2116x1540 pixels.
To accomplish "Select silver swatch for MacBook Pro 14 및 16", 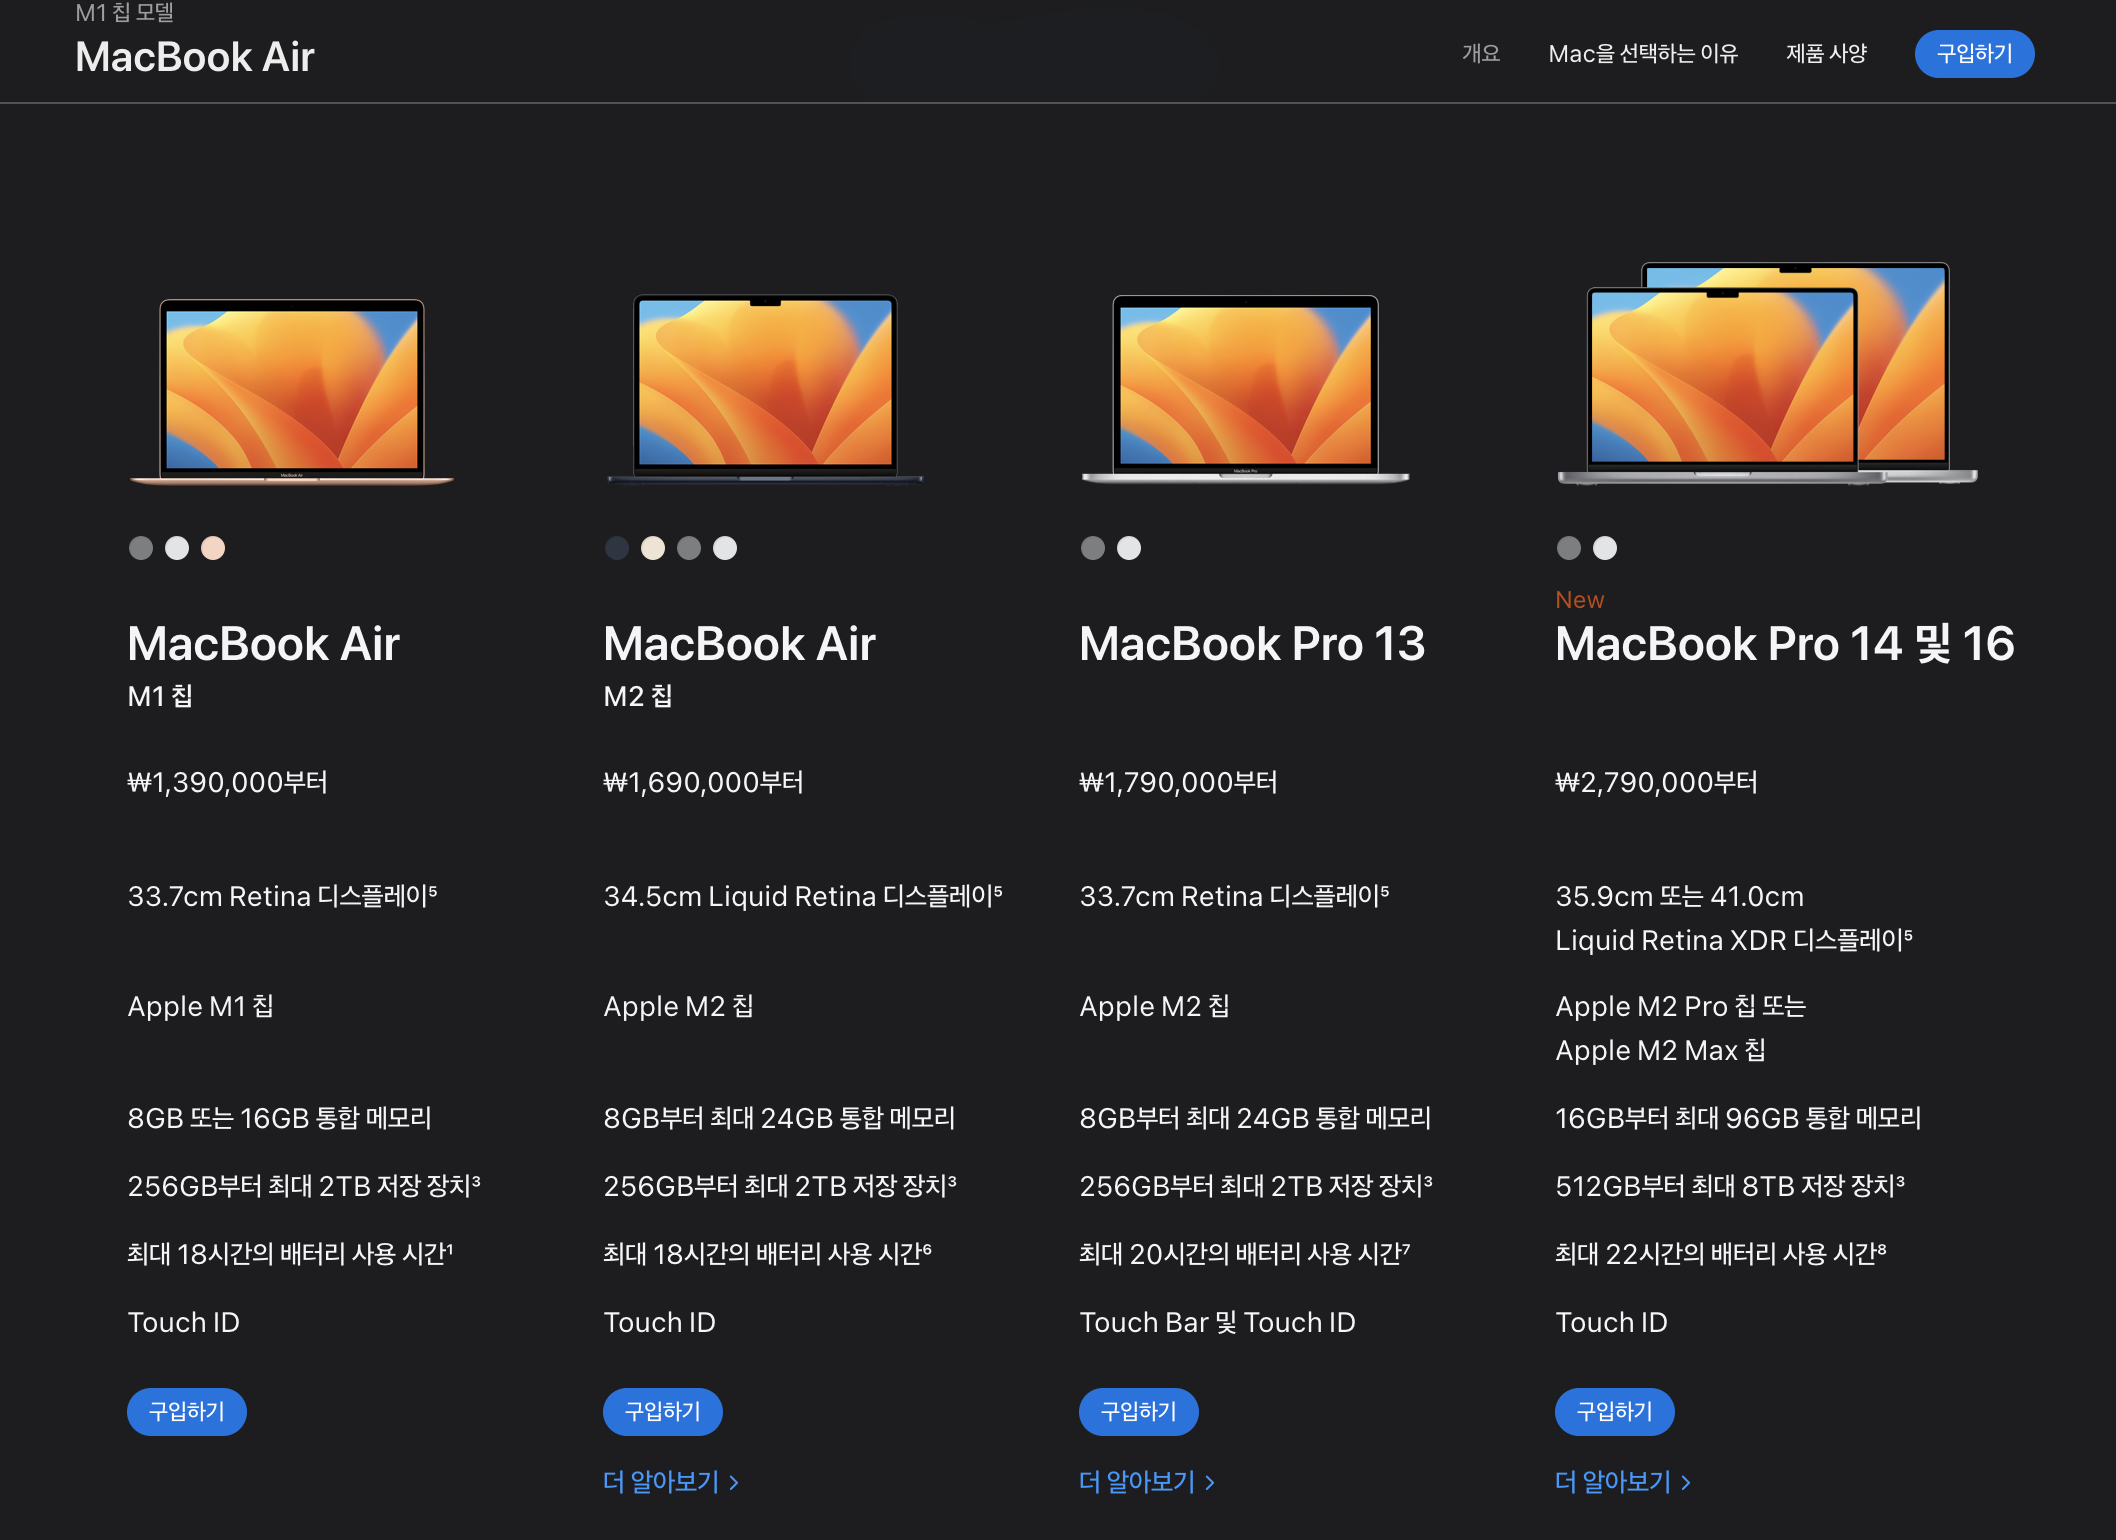I will pyautogui.click(x=1605, y=548).
